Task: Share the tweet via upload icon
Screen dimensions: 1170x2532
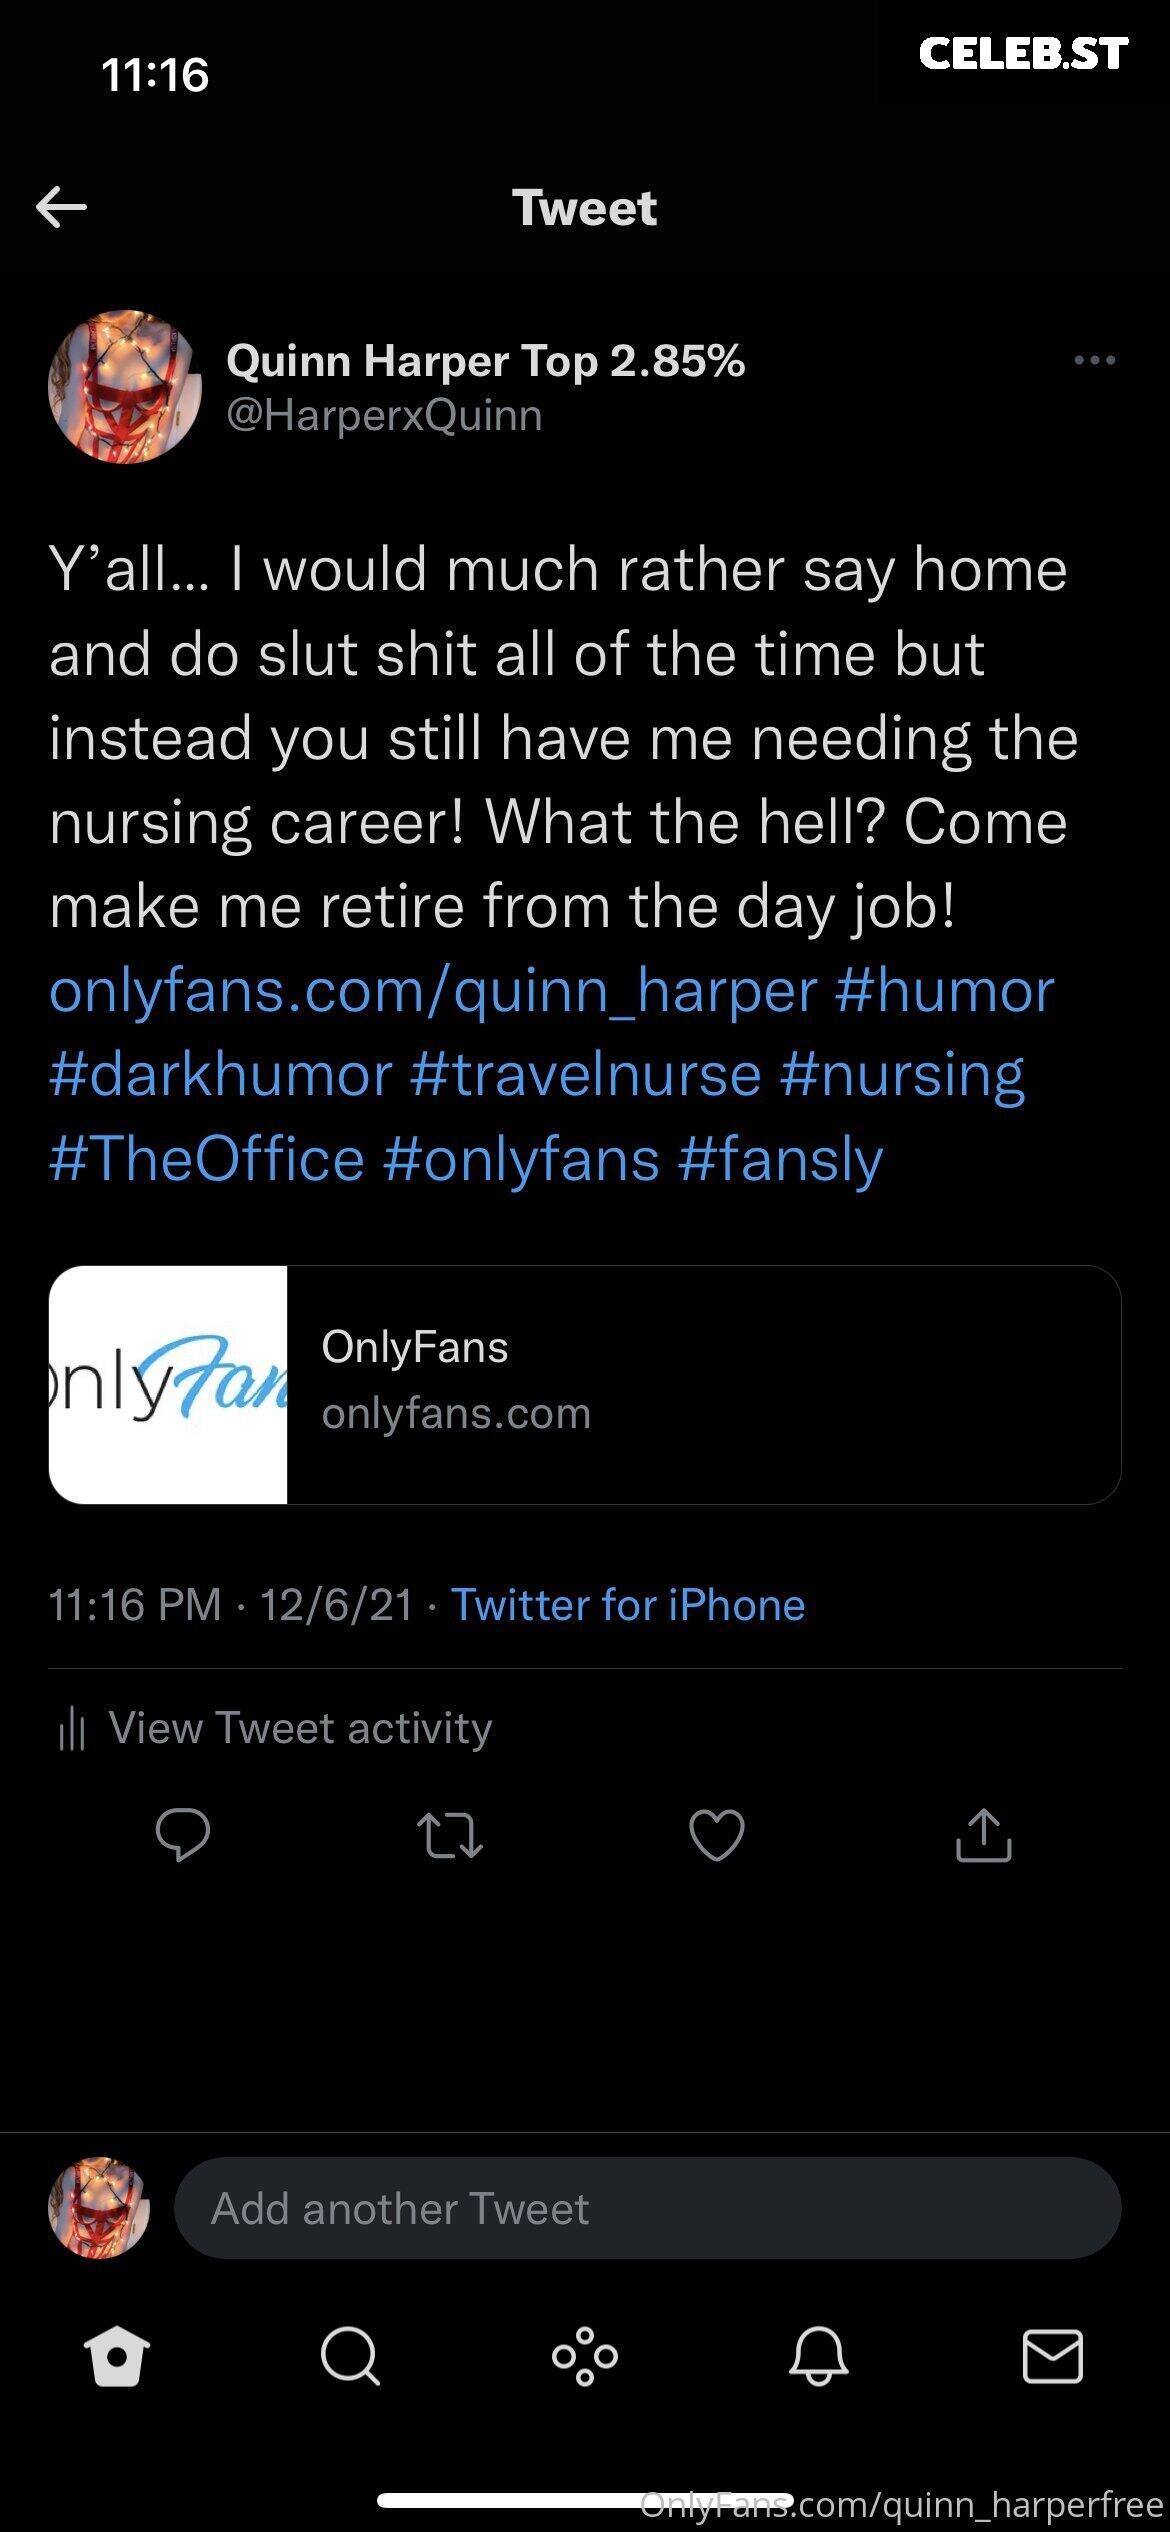Action: (x=984, y=1835)
